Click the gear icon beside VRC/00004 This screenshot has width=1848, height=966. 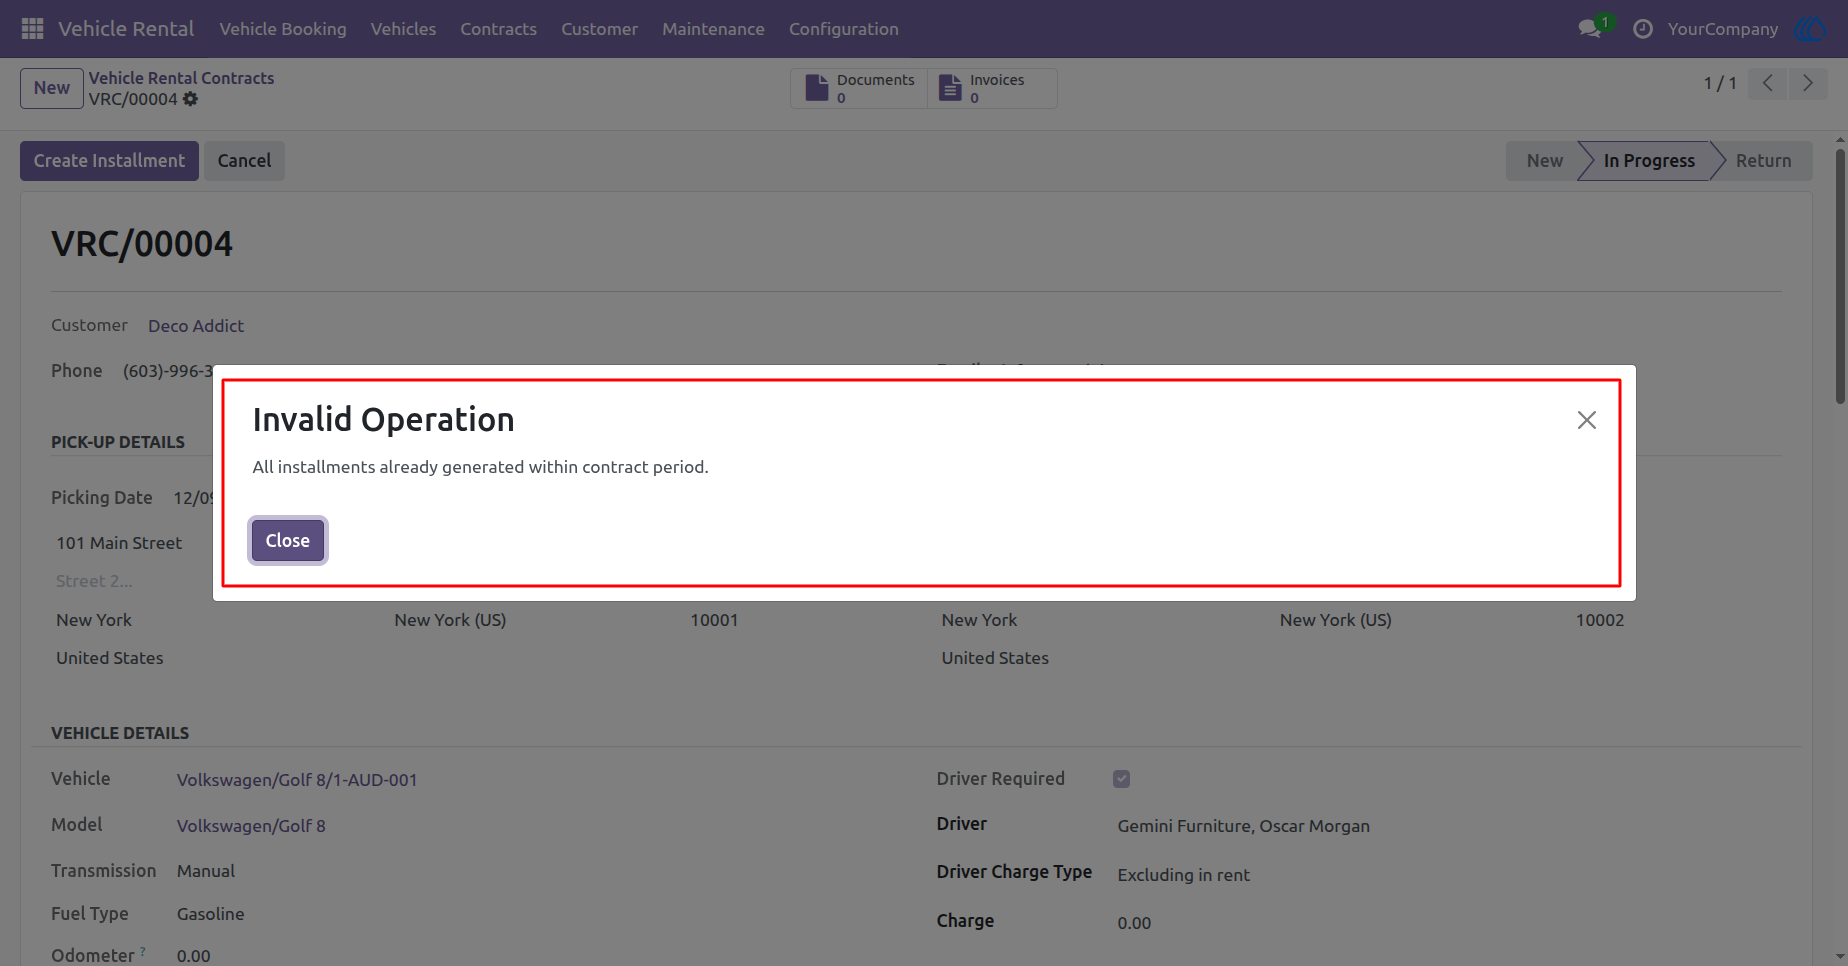coord(190,99)
